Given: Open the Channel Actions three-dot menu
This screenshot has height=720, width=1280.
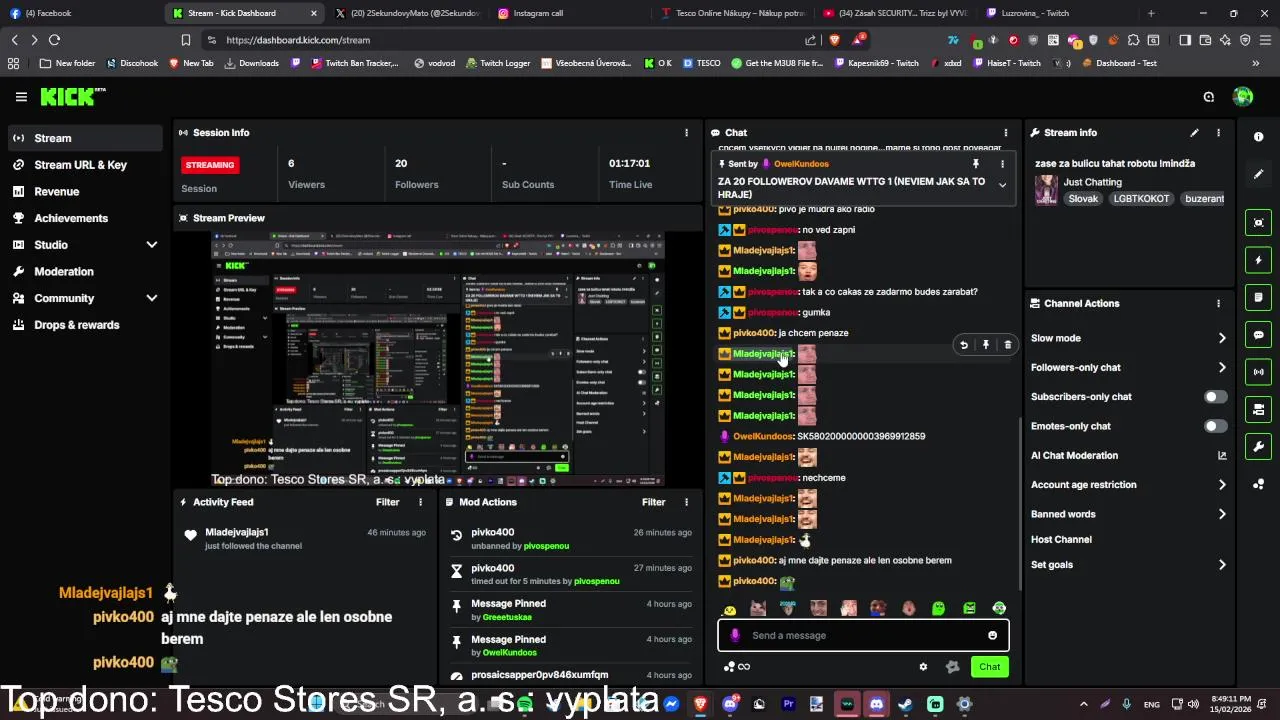Looking at the screenshot, I should click(1218, 303).
